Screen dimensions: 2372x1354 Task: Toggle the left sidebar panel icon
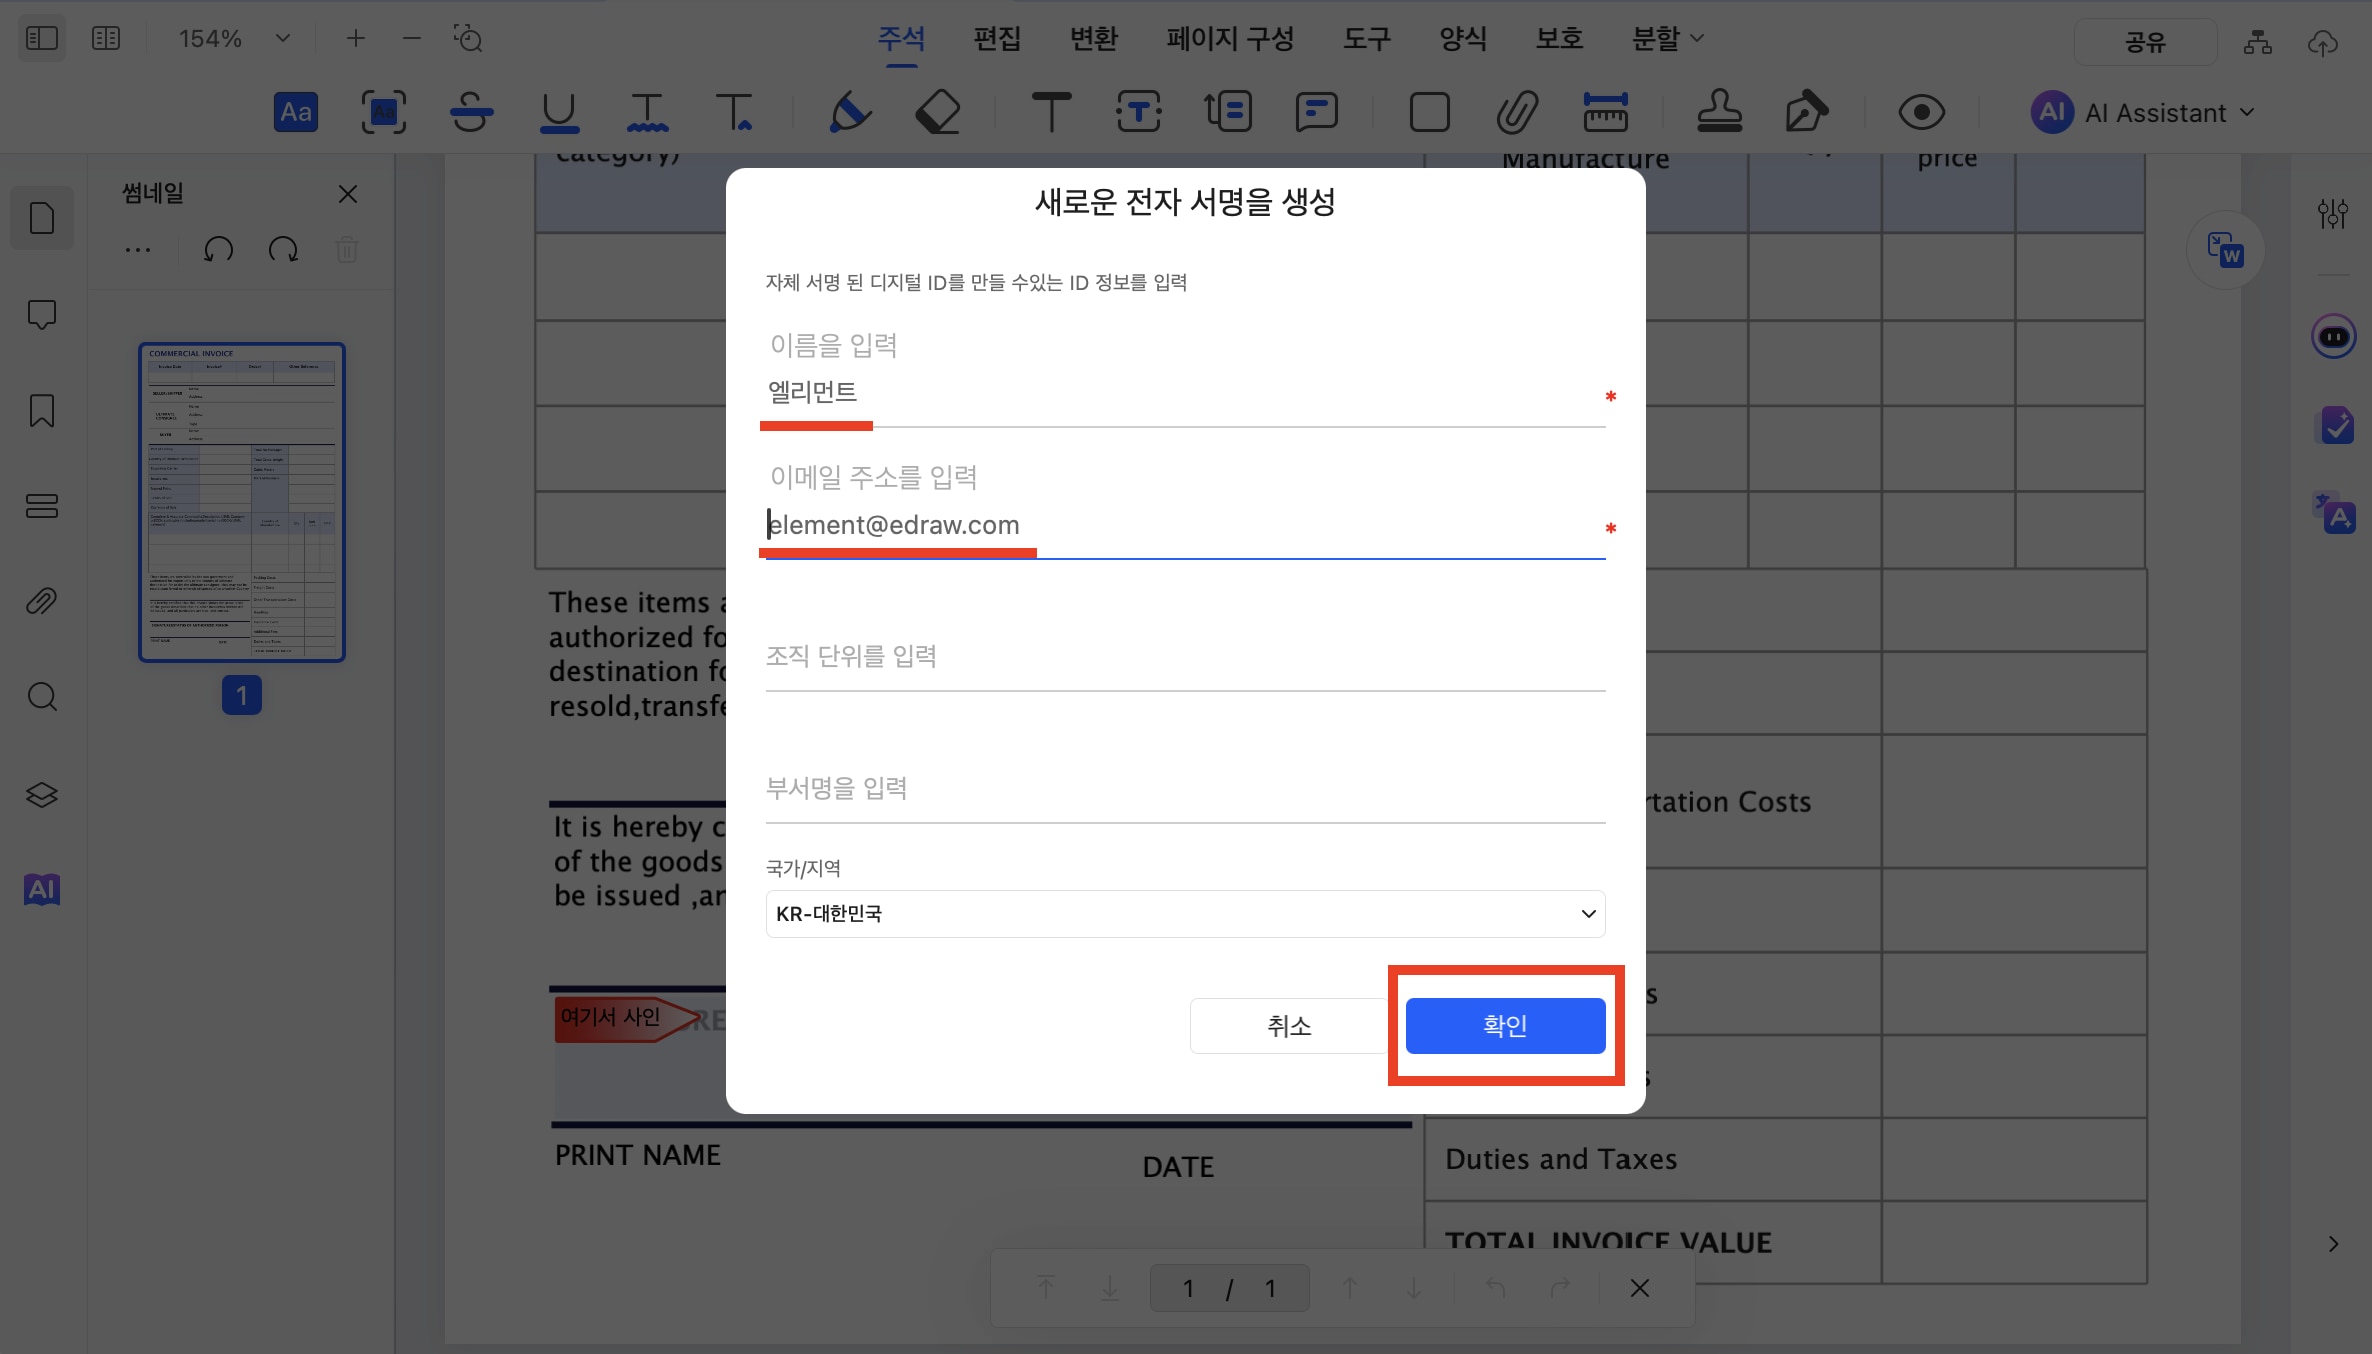(x=42, y=39)
